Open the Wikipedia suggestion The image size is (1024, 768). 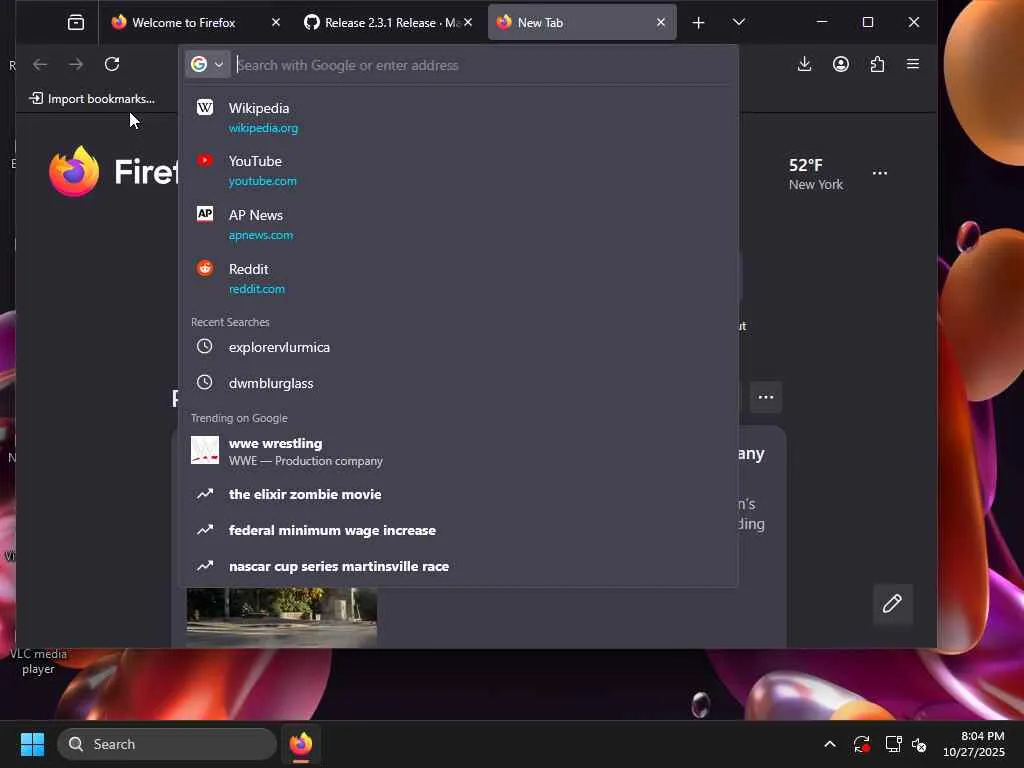click(x=458, y=118)
